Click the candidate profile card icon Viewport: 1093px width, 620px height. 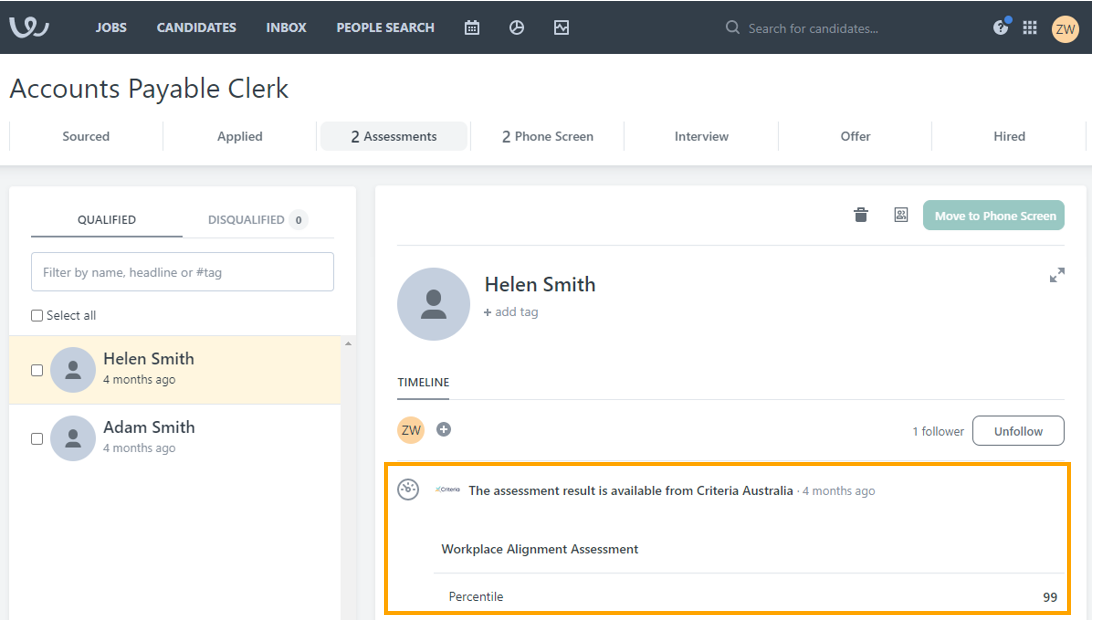901,215
